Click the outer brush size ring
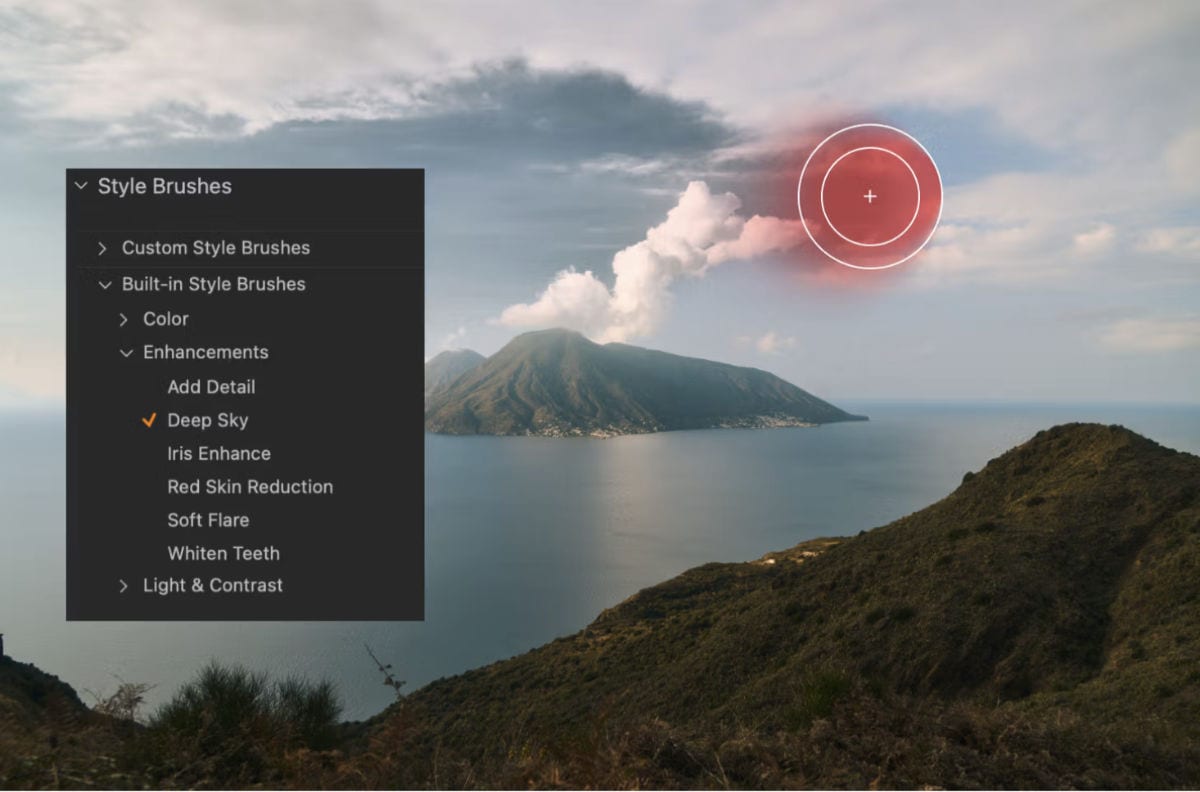This screenshot has height=792, width=1200. [870, 127]
